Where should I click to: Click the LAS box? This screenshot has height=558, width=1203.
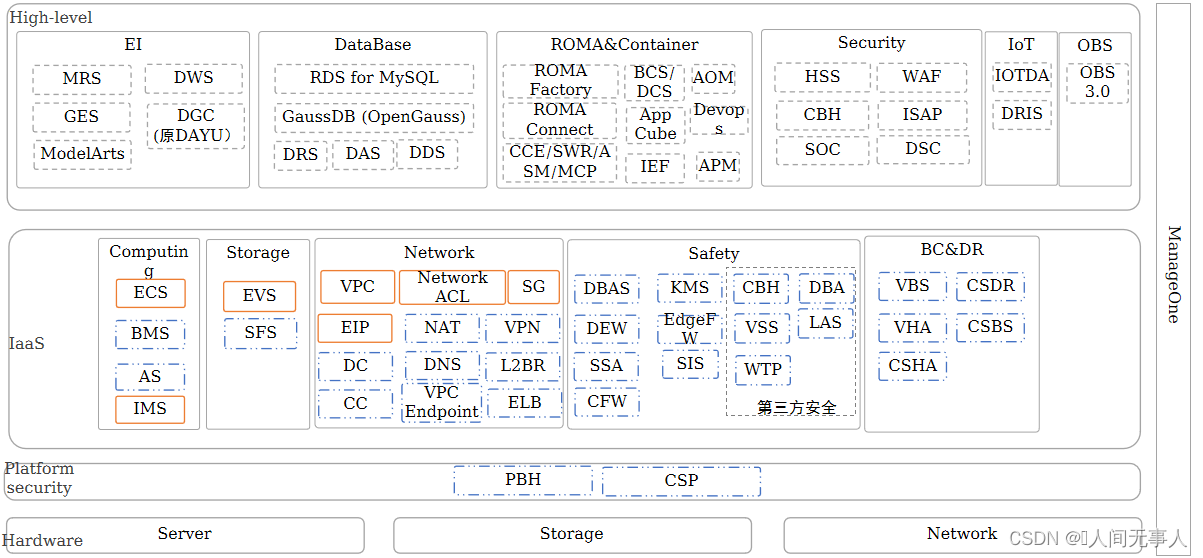pyautogui.click(x=826, y=323)
